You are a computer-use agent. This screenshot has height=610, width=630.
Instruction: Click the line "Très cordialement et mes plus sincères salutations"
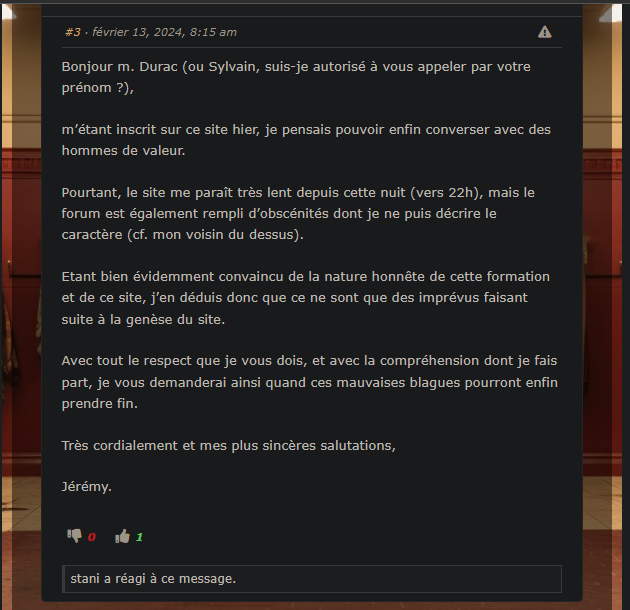tap(229, 446)
